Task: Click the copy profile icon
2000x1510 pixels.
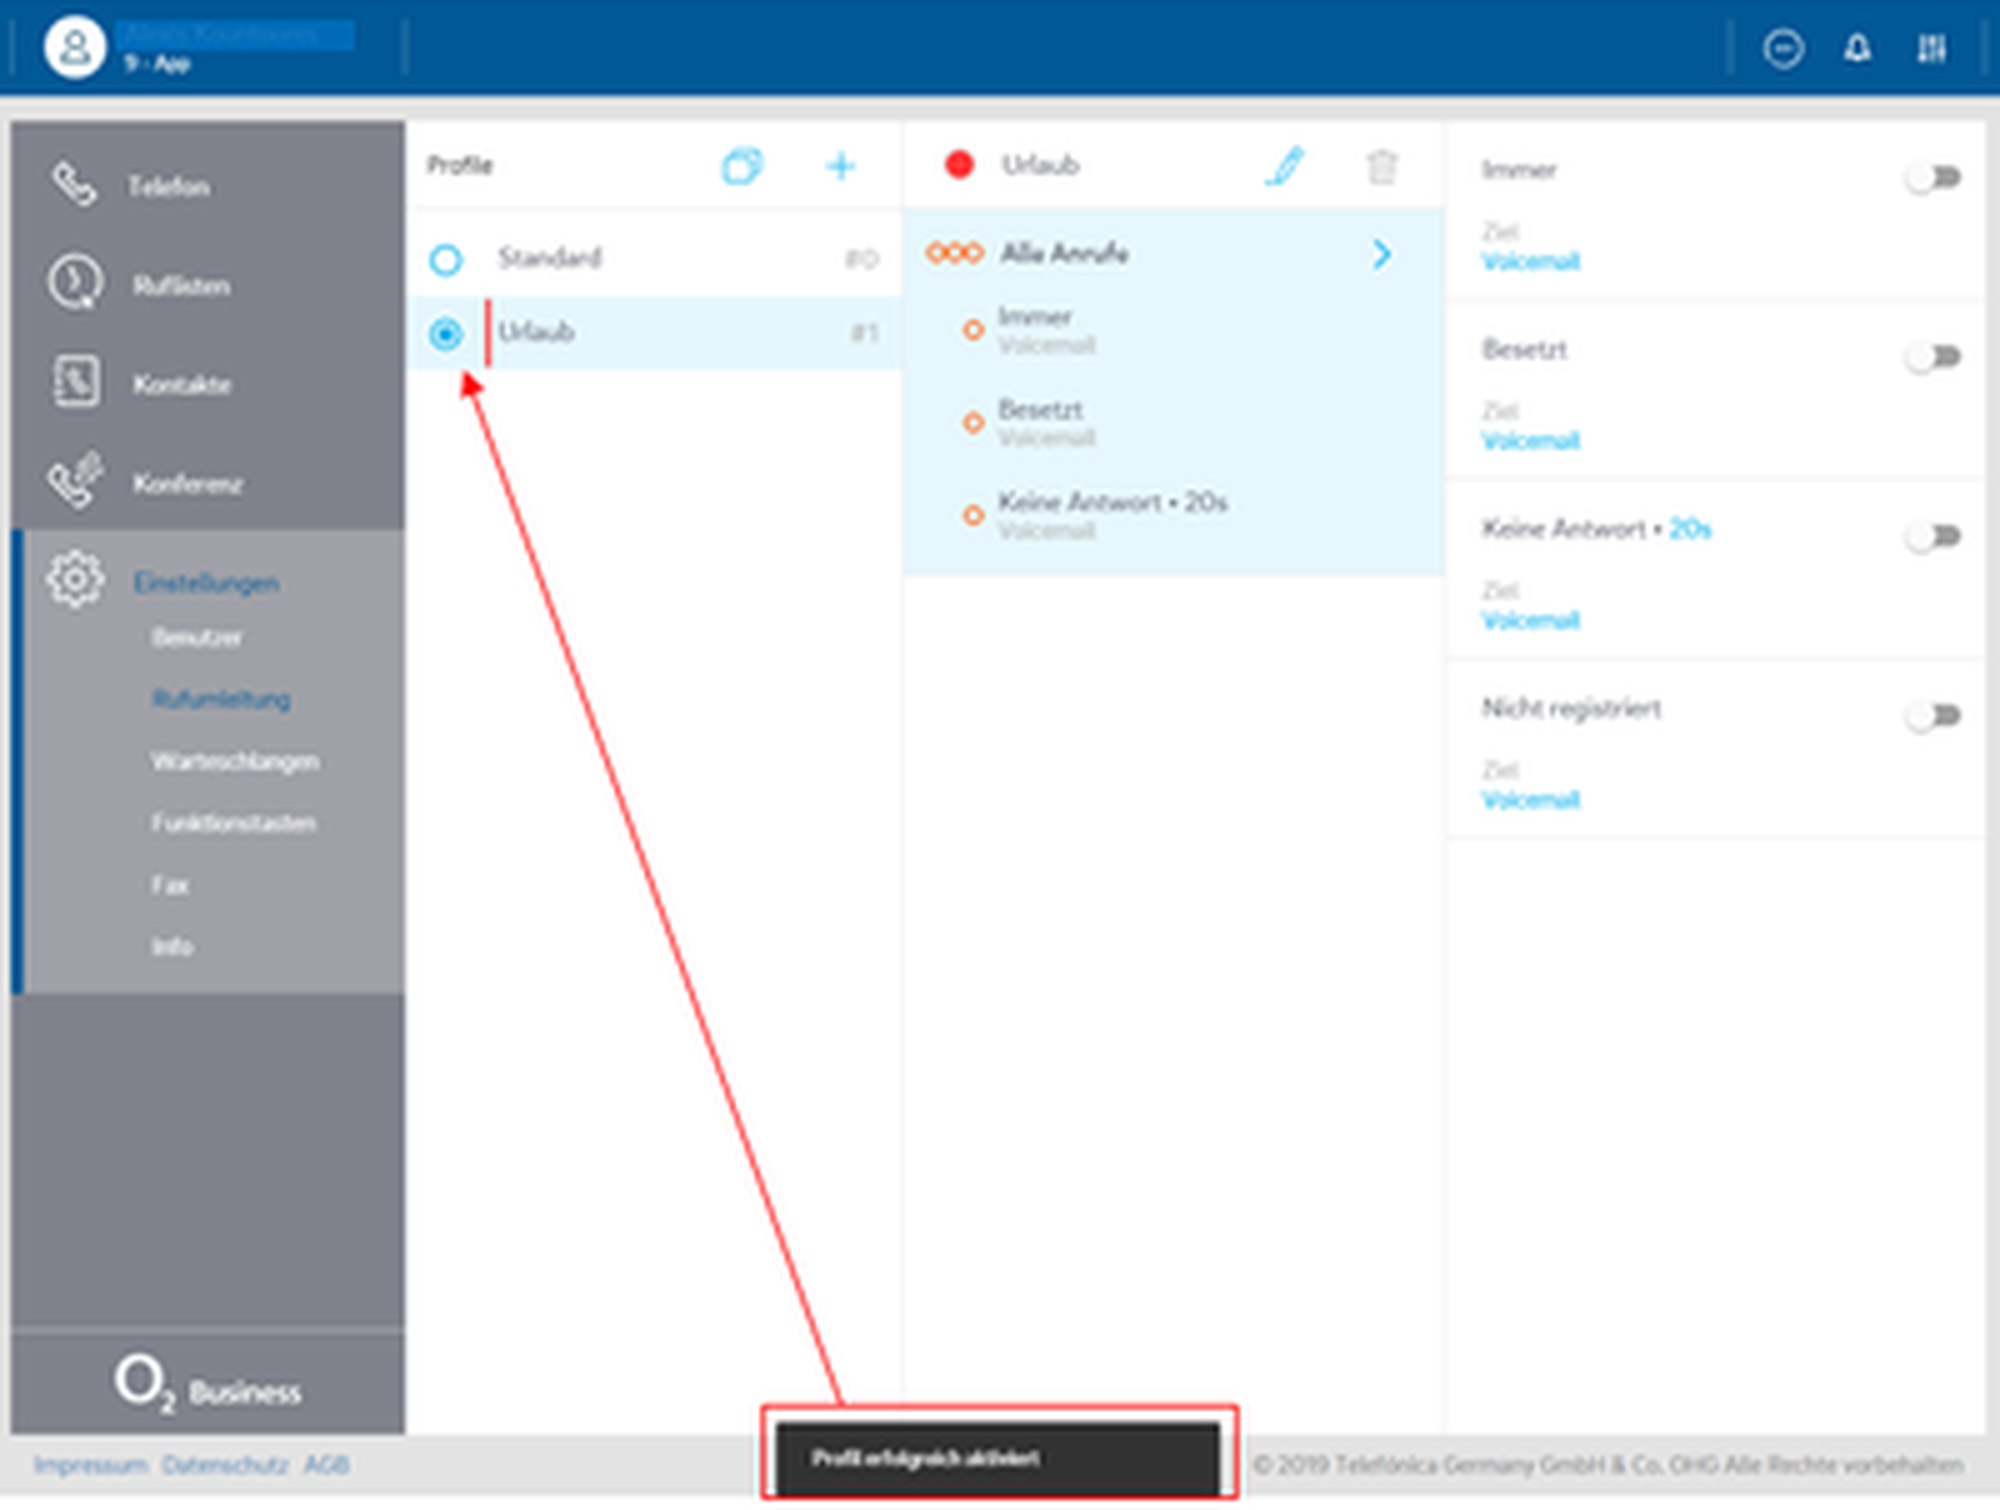Action: pos(741,166)
